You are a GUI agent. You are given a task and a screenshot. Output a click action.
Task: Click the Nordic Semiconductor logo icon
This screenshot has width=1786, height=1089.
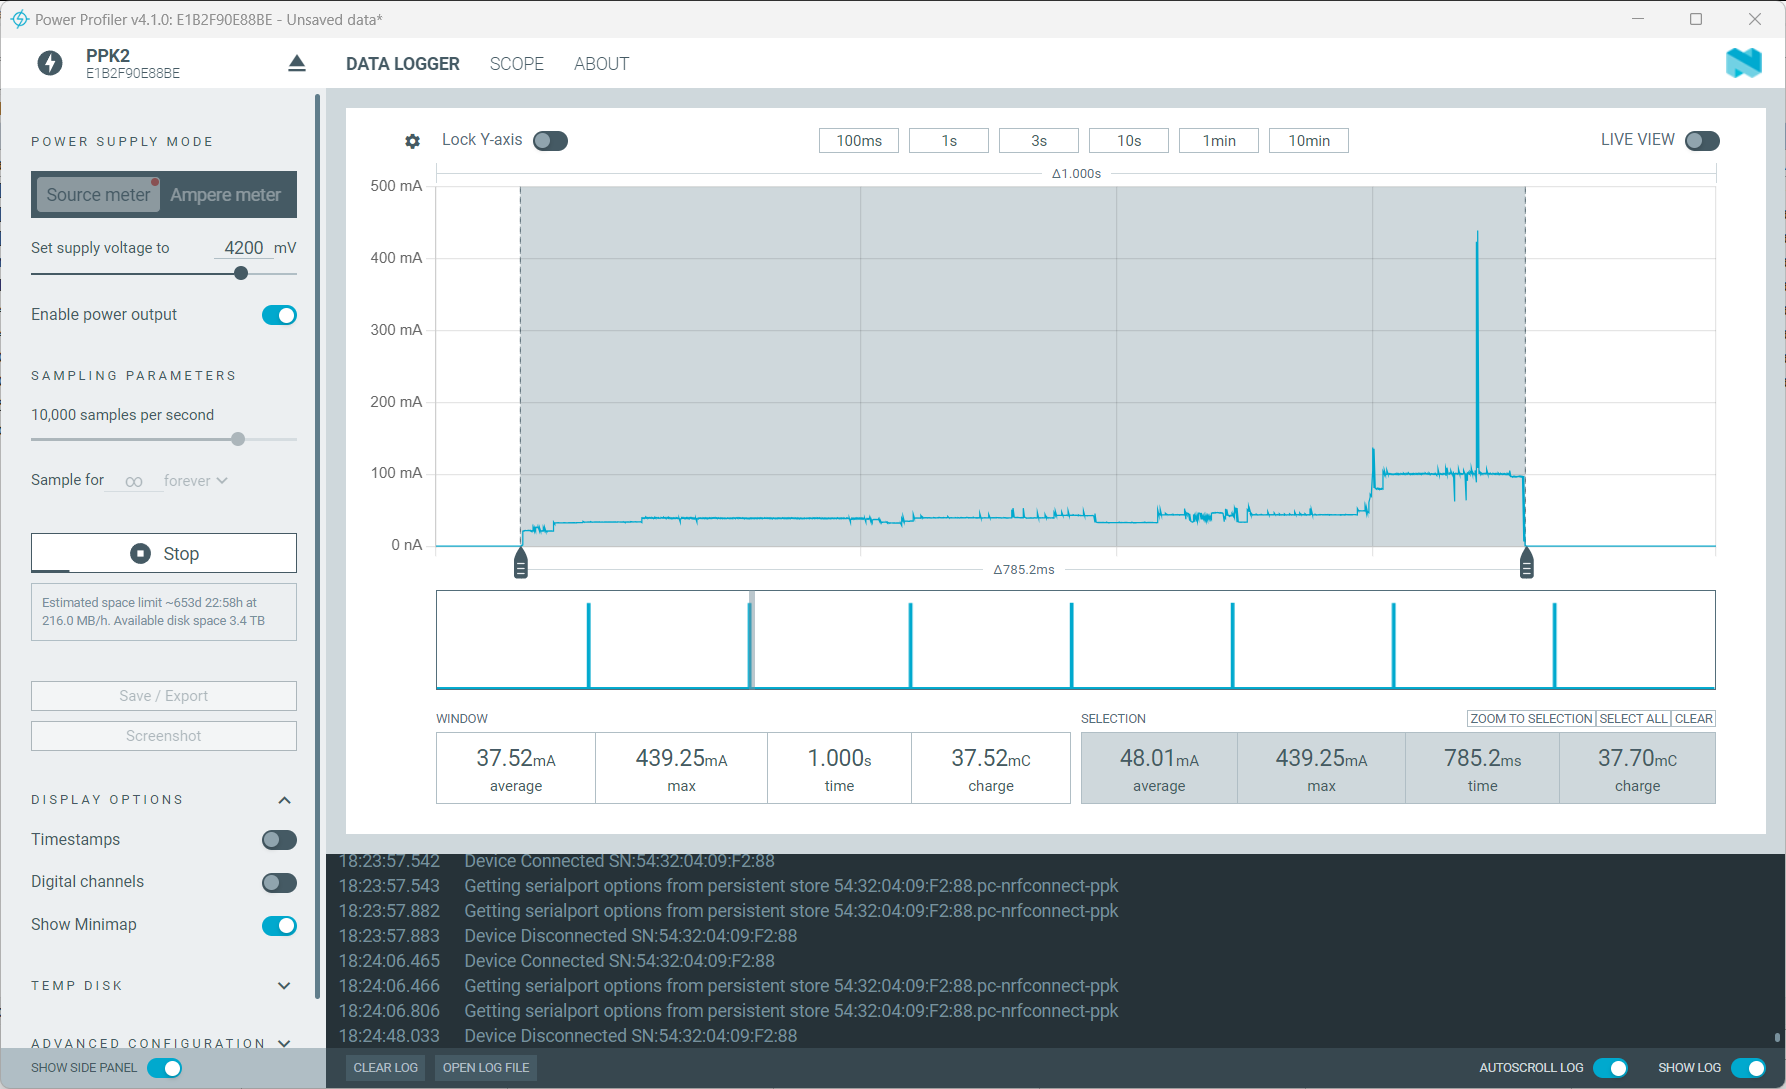1743,63
